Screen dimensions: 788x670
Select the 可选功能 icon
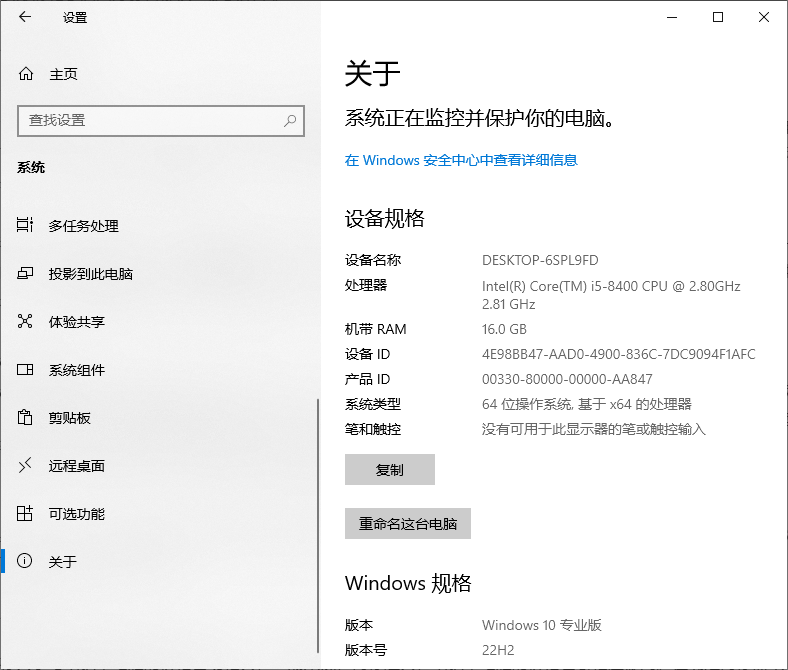point(25,513)
